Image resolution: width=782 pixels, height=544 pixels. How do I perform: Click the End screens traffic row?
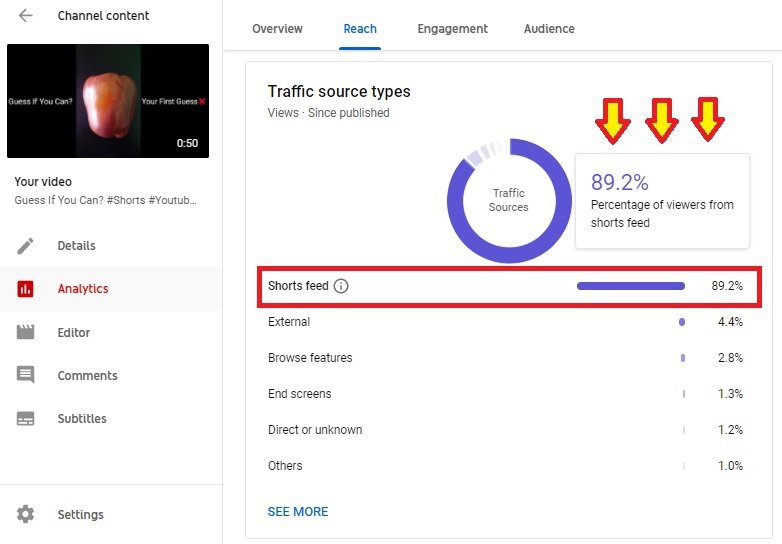point(505,394)
